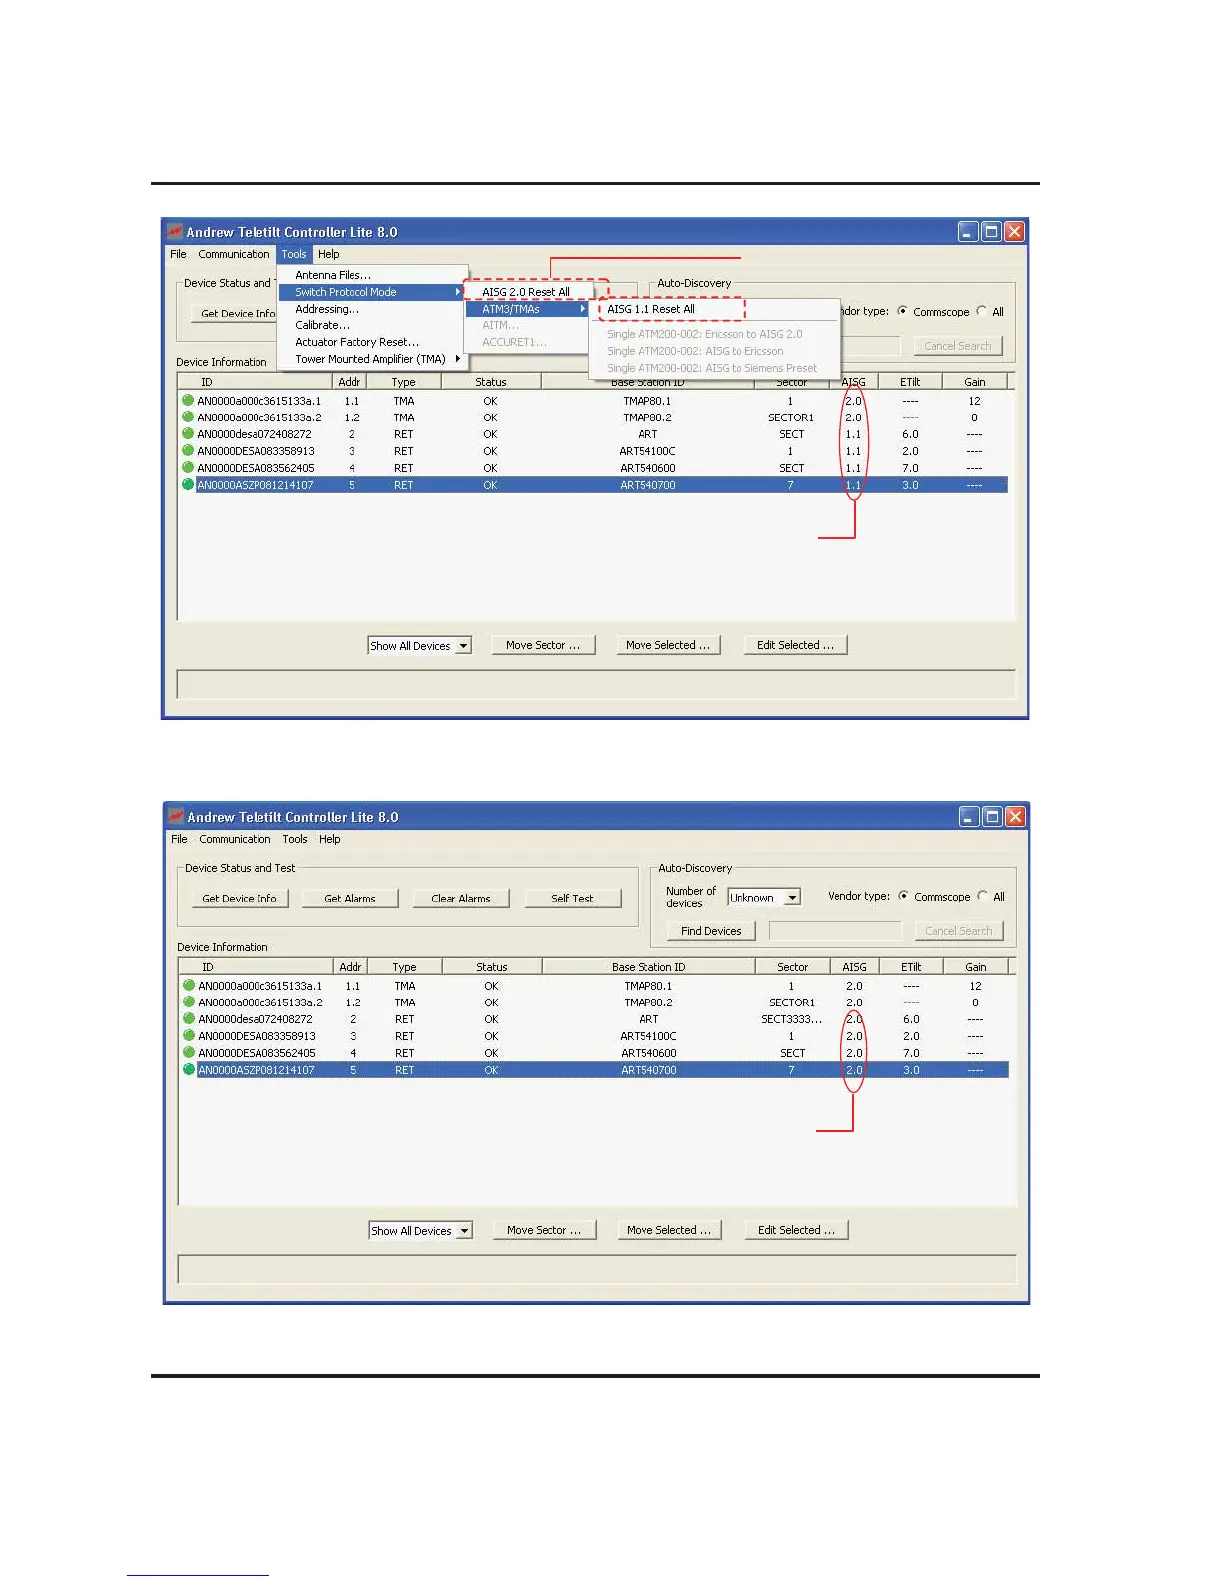This screenshot has height=1584, width=1224.
Task: Click green dot beside AN0000desa072408272 in menu-open window
Action: point(188,434)
